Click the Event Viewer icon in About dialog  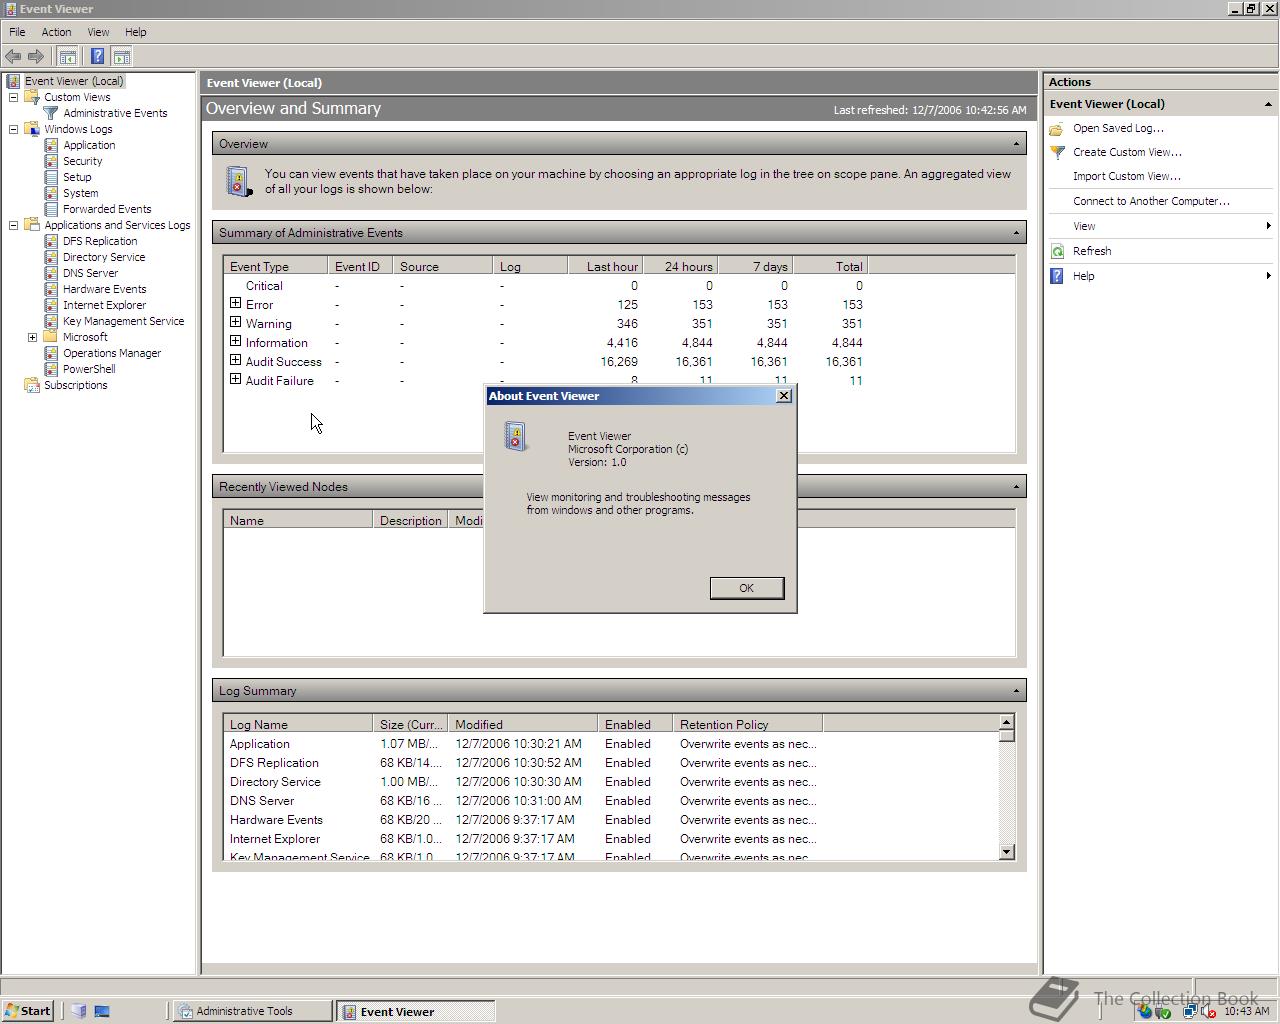[x=516, y=437]
